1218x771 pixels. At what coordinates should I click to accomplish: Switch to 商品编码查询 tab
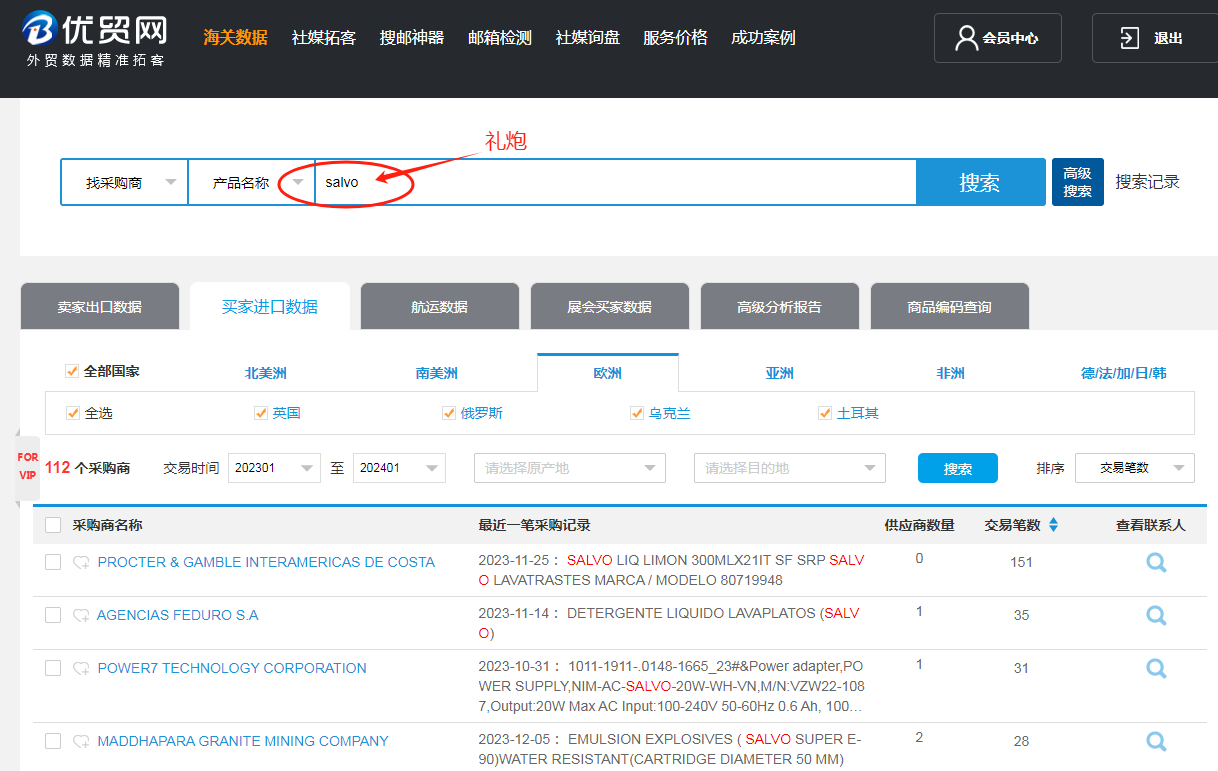[950, 306]
